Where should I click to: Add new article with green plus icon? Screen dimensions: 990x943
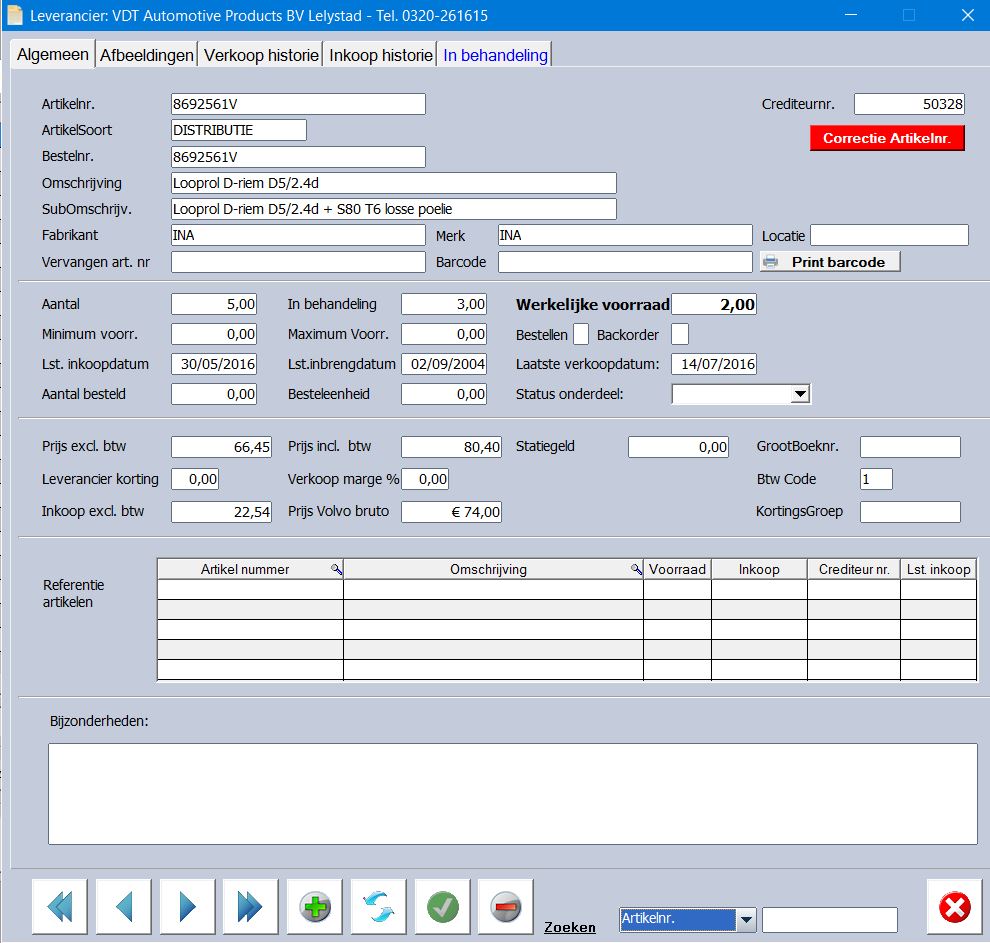315,907
